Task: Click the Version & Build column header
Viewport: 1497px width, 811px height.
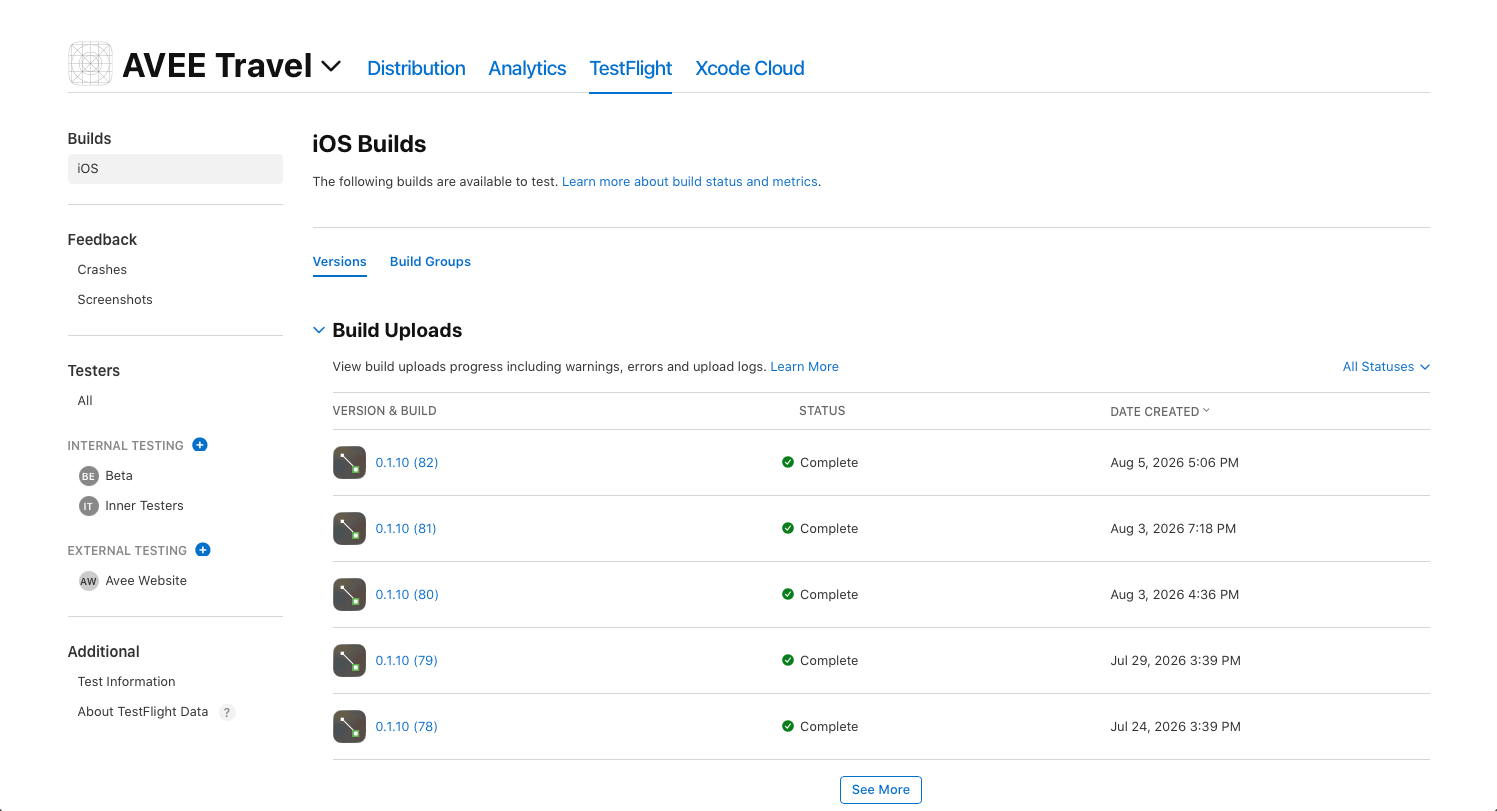Action: point(384,411)
